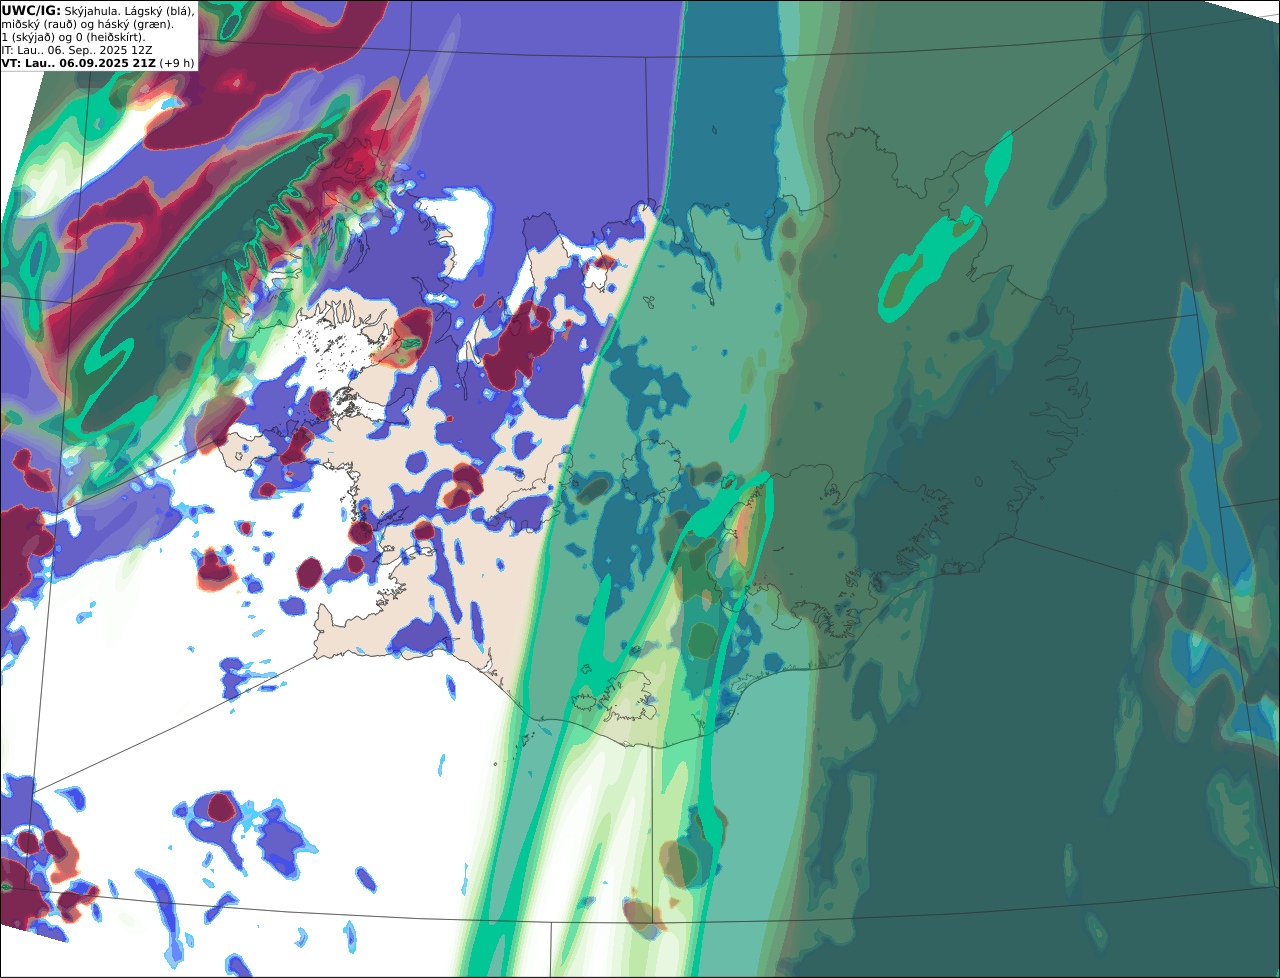
Task: Click the line '1 (skýjað) og 0 (heiðskírt).'
Action: [73, 37]
